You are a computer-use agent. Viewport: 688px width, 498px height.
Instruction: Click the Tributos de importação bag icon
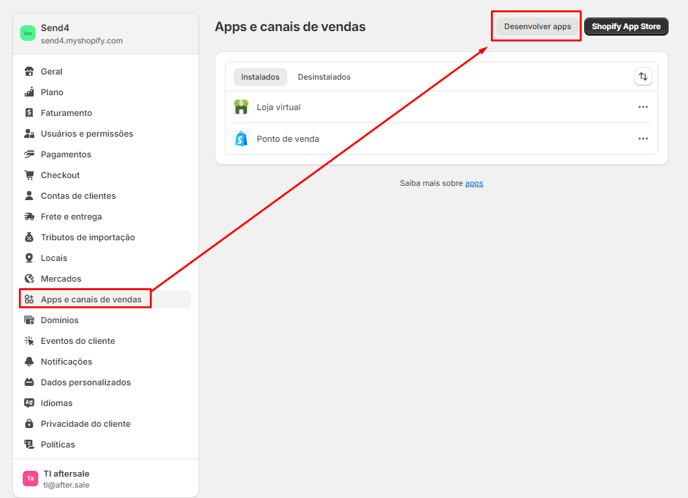tap(29, 237)
